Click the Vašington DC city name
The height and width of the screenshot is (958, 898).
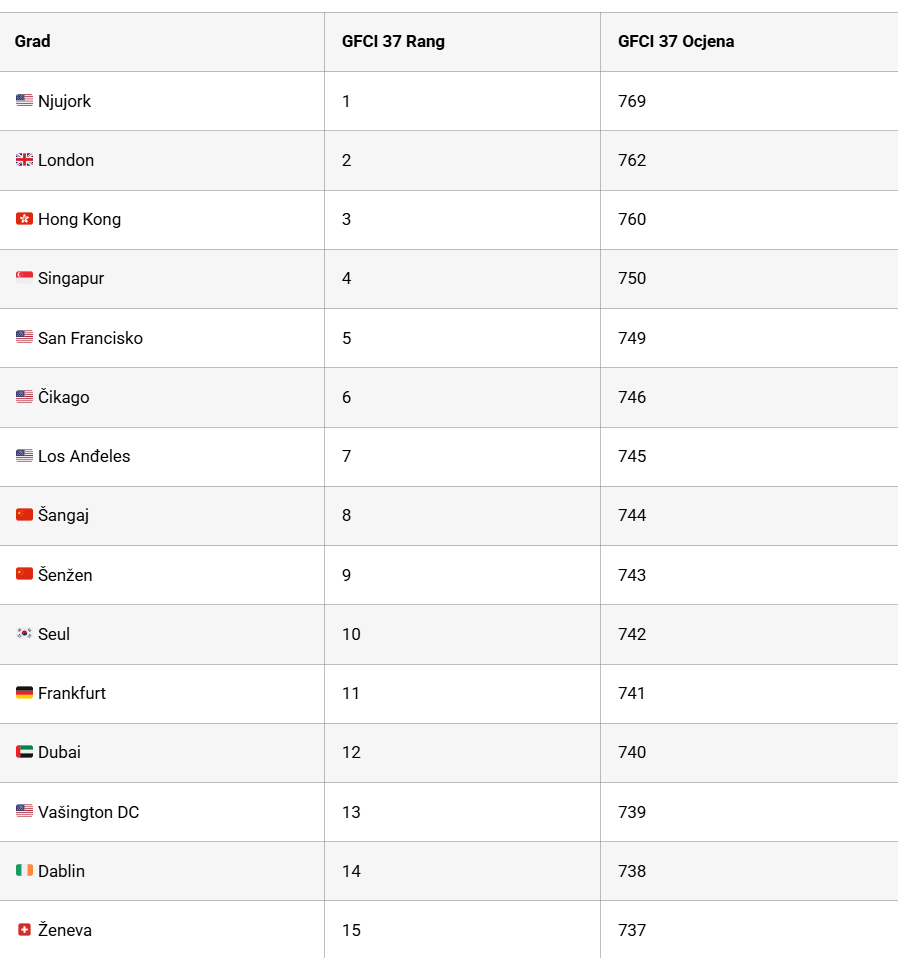(x=89, y=812)
